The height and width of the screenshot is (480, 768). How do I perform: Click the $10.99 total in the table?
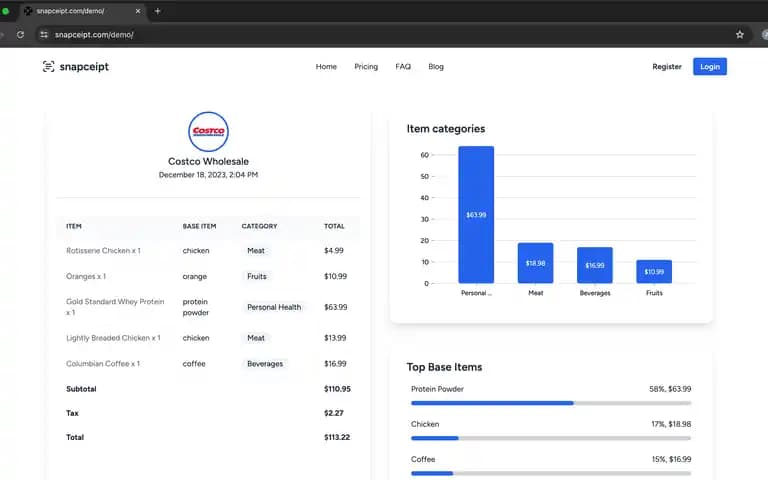coord(336,276)
